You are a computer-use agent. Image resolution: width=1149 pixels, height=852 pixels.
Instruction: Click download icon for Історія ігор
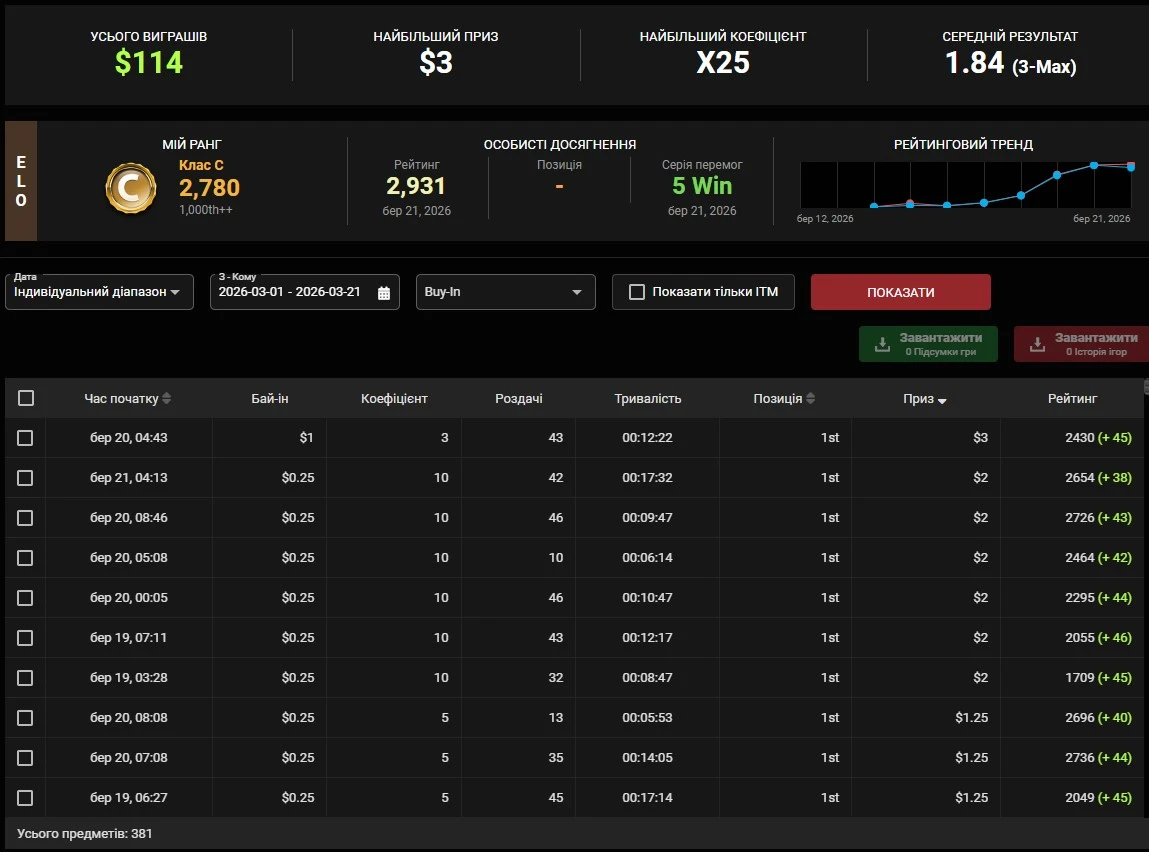click(x=1038, y=344)
